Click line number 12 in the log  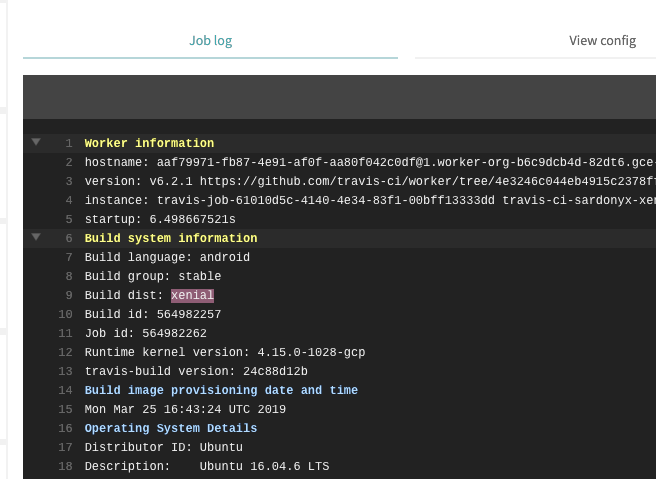click(x=65, y=352)
